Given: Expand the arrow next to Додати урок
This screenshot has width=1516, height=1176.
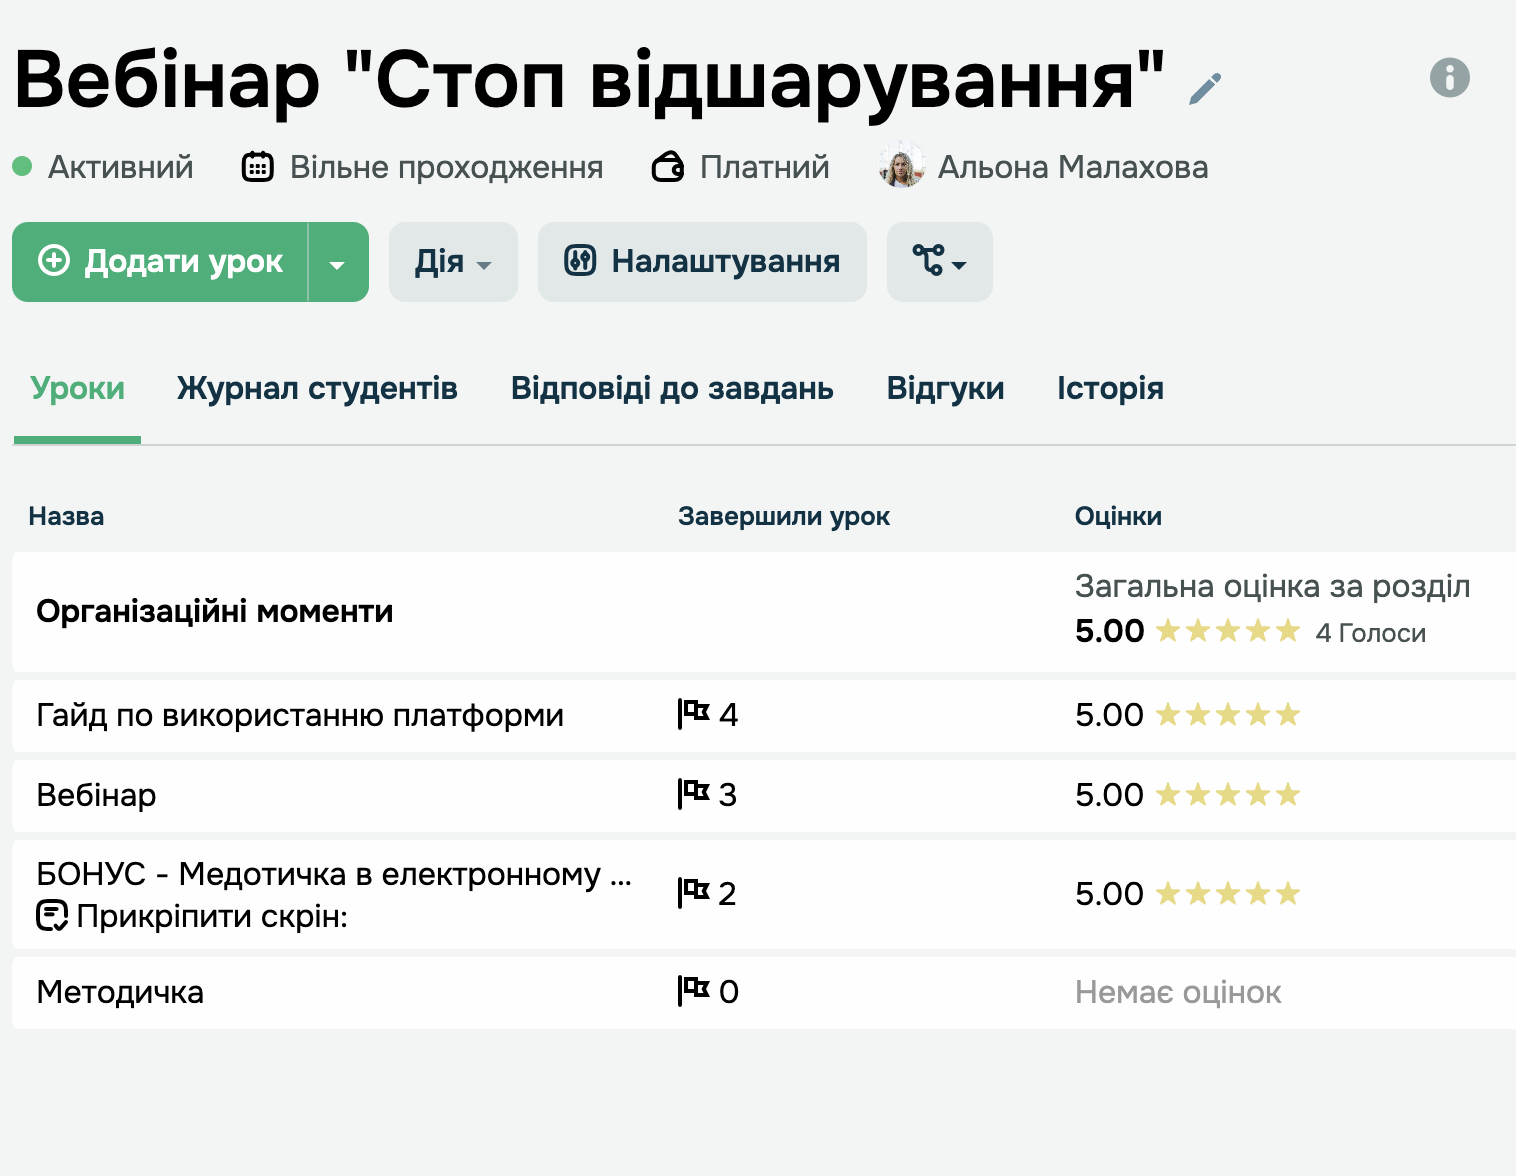Looking at the screenshot, I should 338,263.
